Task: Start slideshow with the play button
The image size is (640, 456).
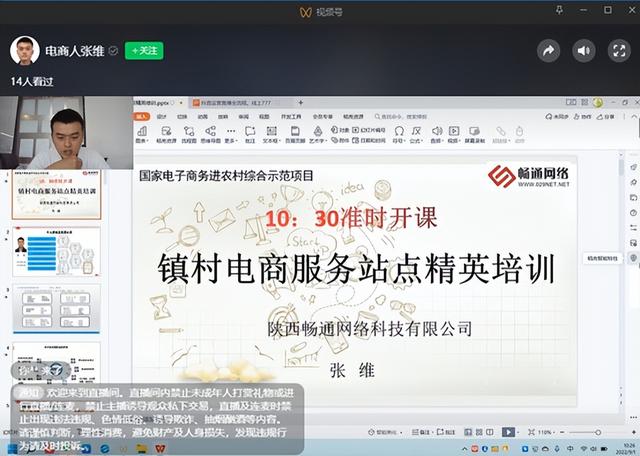Action: coord(508,432)
